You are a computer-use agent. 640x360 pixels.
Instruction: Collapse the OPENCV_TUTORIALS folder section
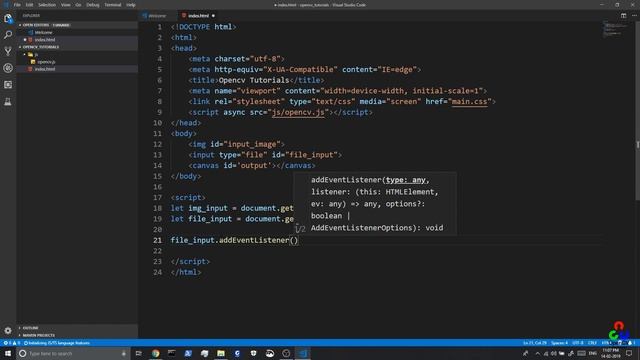[x=78, y=47]
